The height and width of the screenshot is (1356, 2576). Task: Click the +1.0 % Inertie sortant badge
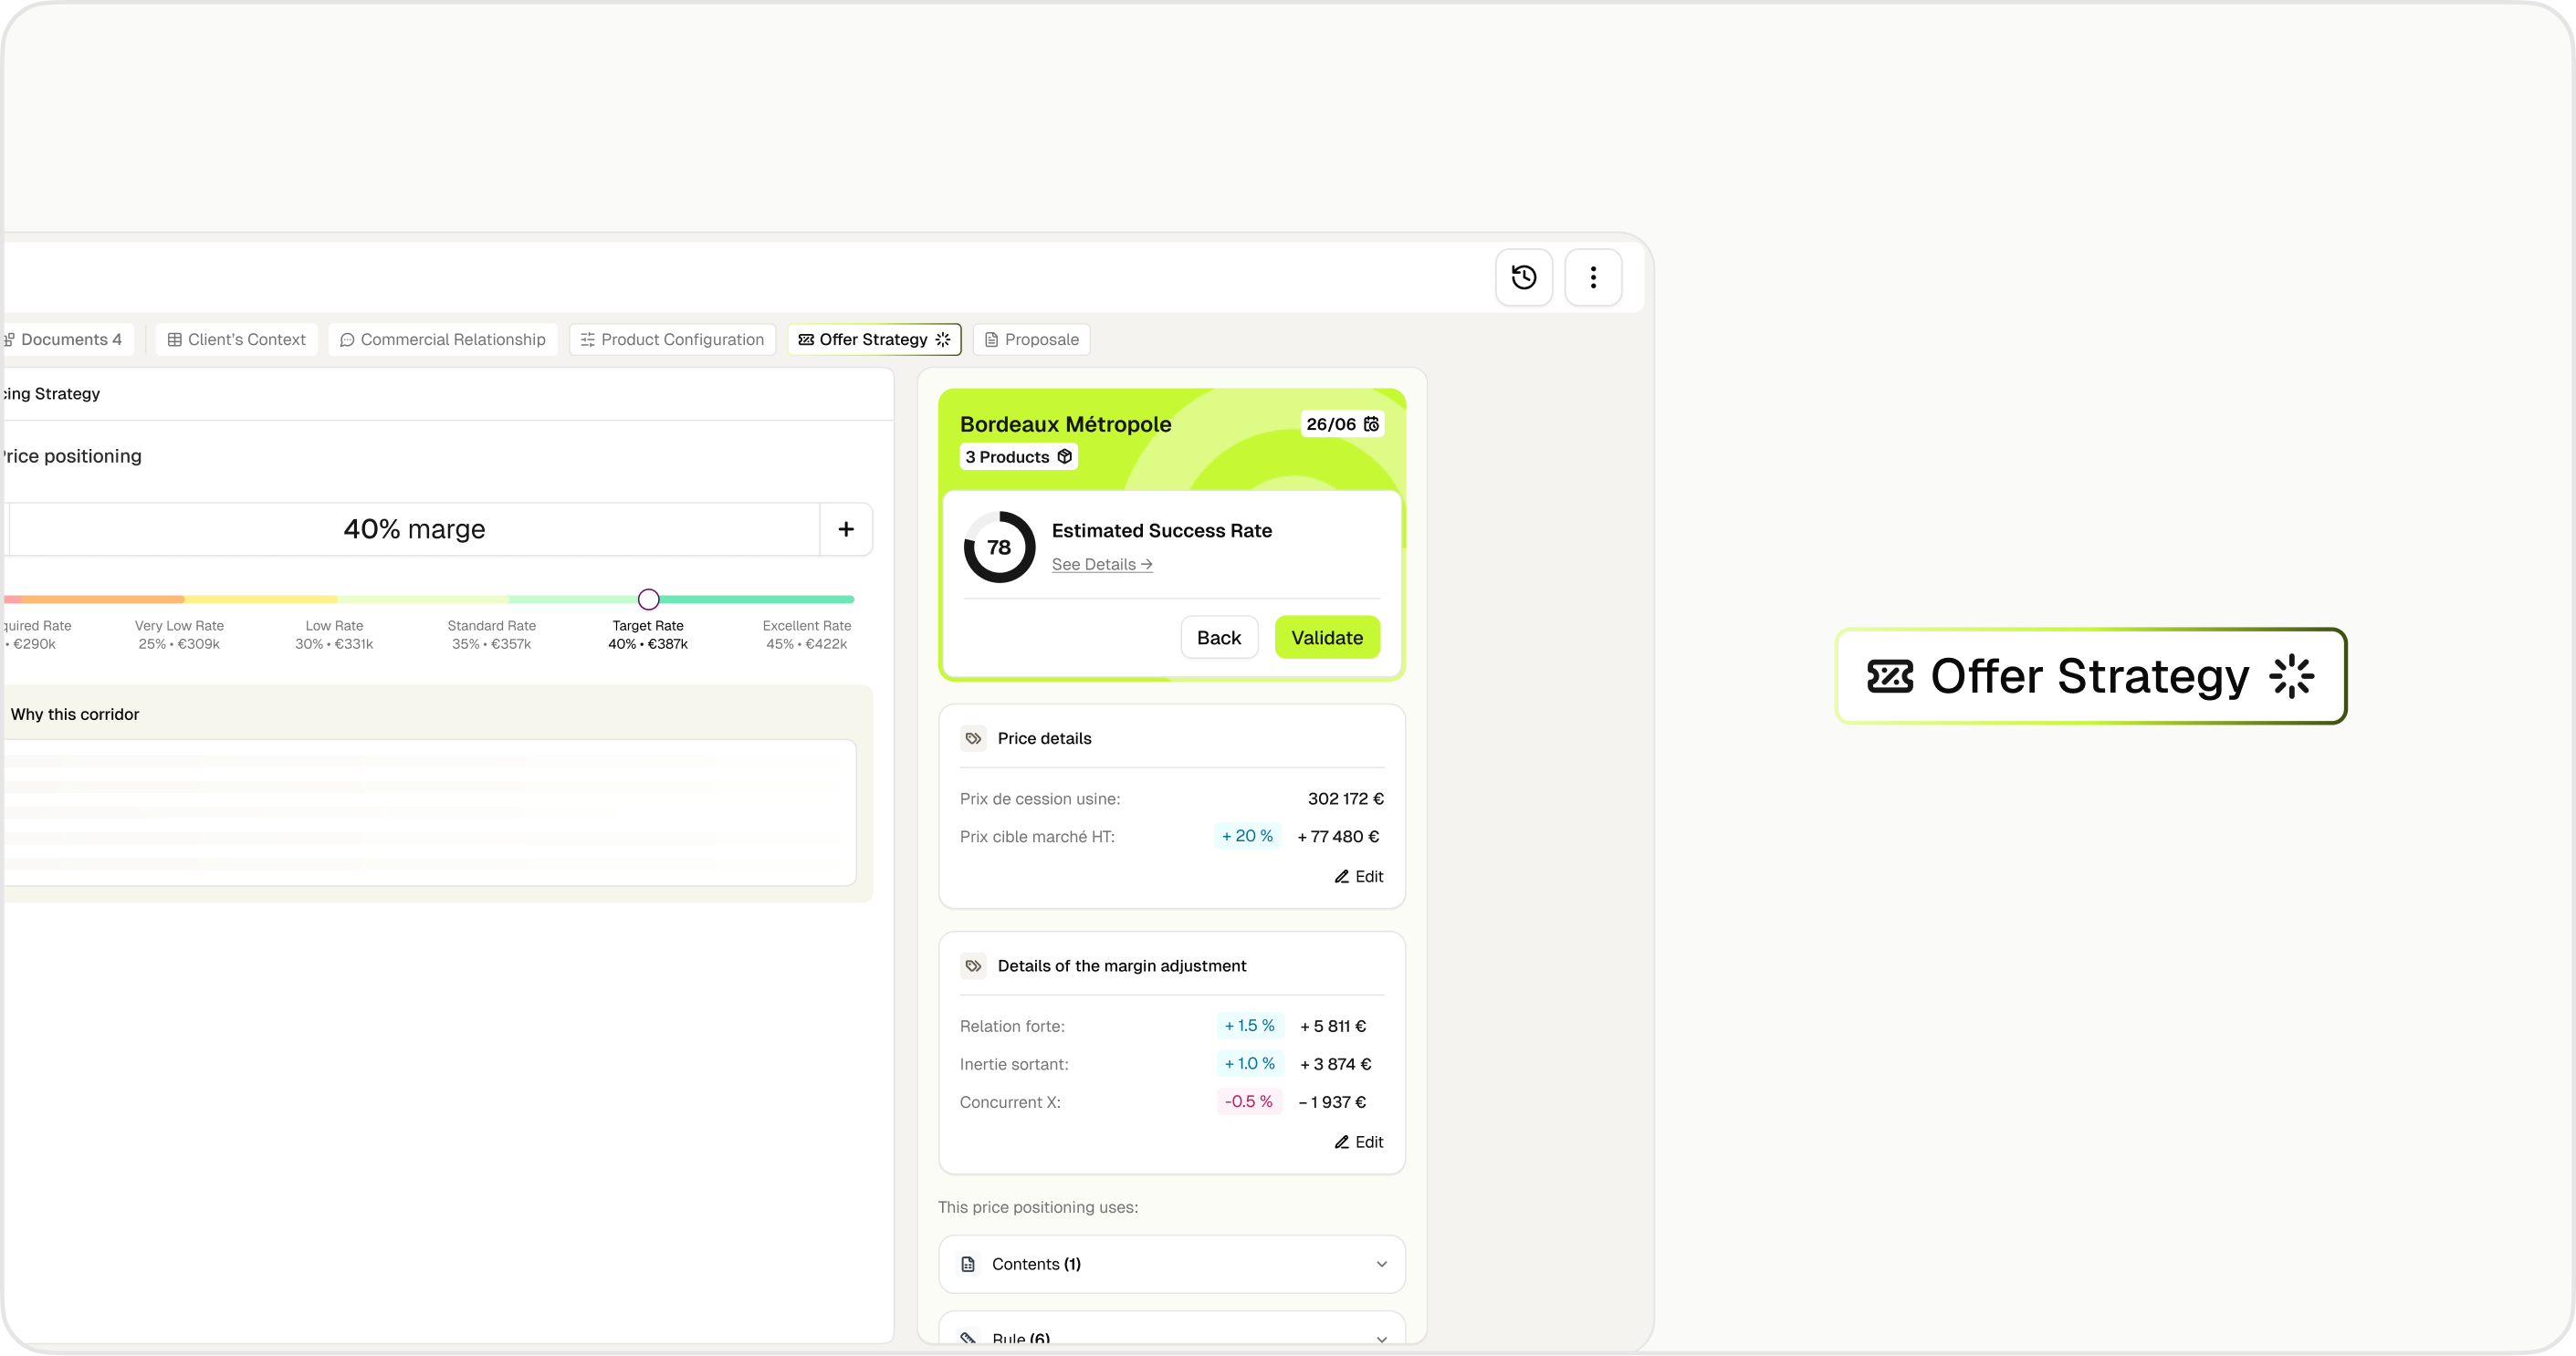coord(1249,1064)
